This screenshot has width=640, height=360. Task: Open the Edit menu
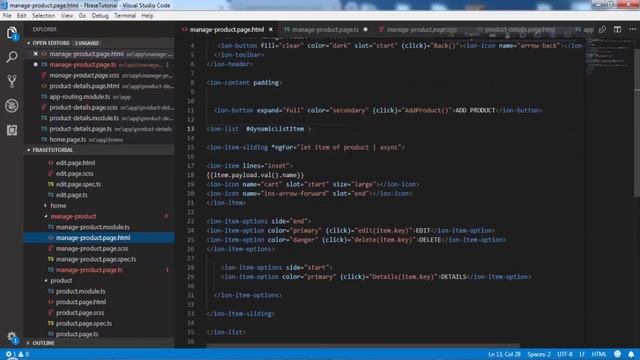click(22, 16)
